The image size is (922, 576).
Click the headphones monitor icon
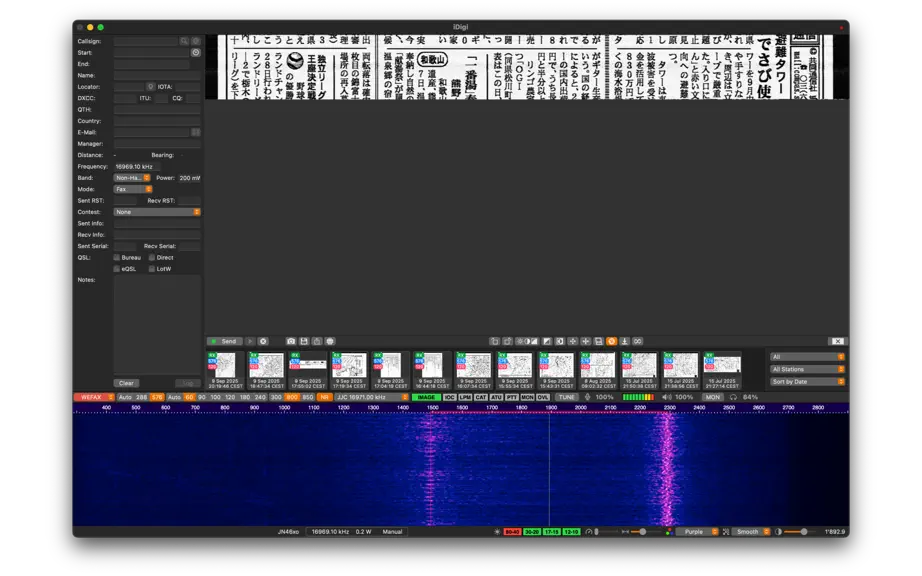pyautogui.click(x=733, y=397)
